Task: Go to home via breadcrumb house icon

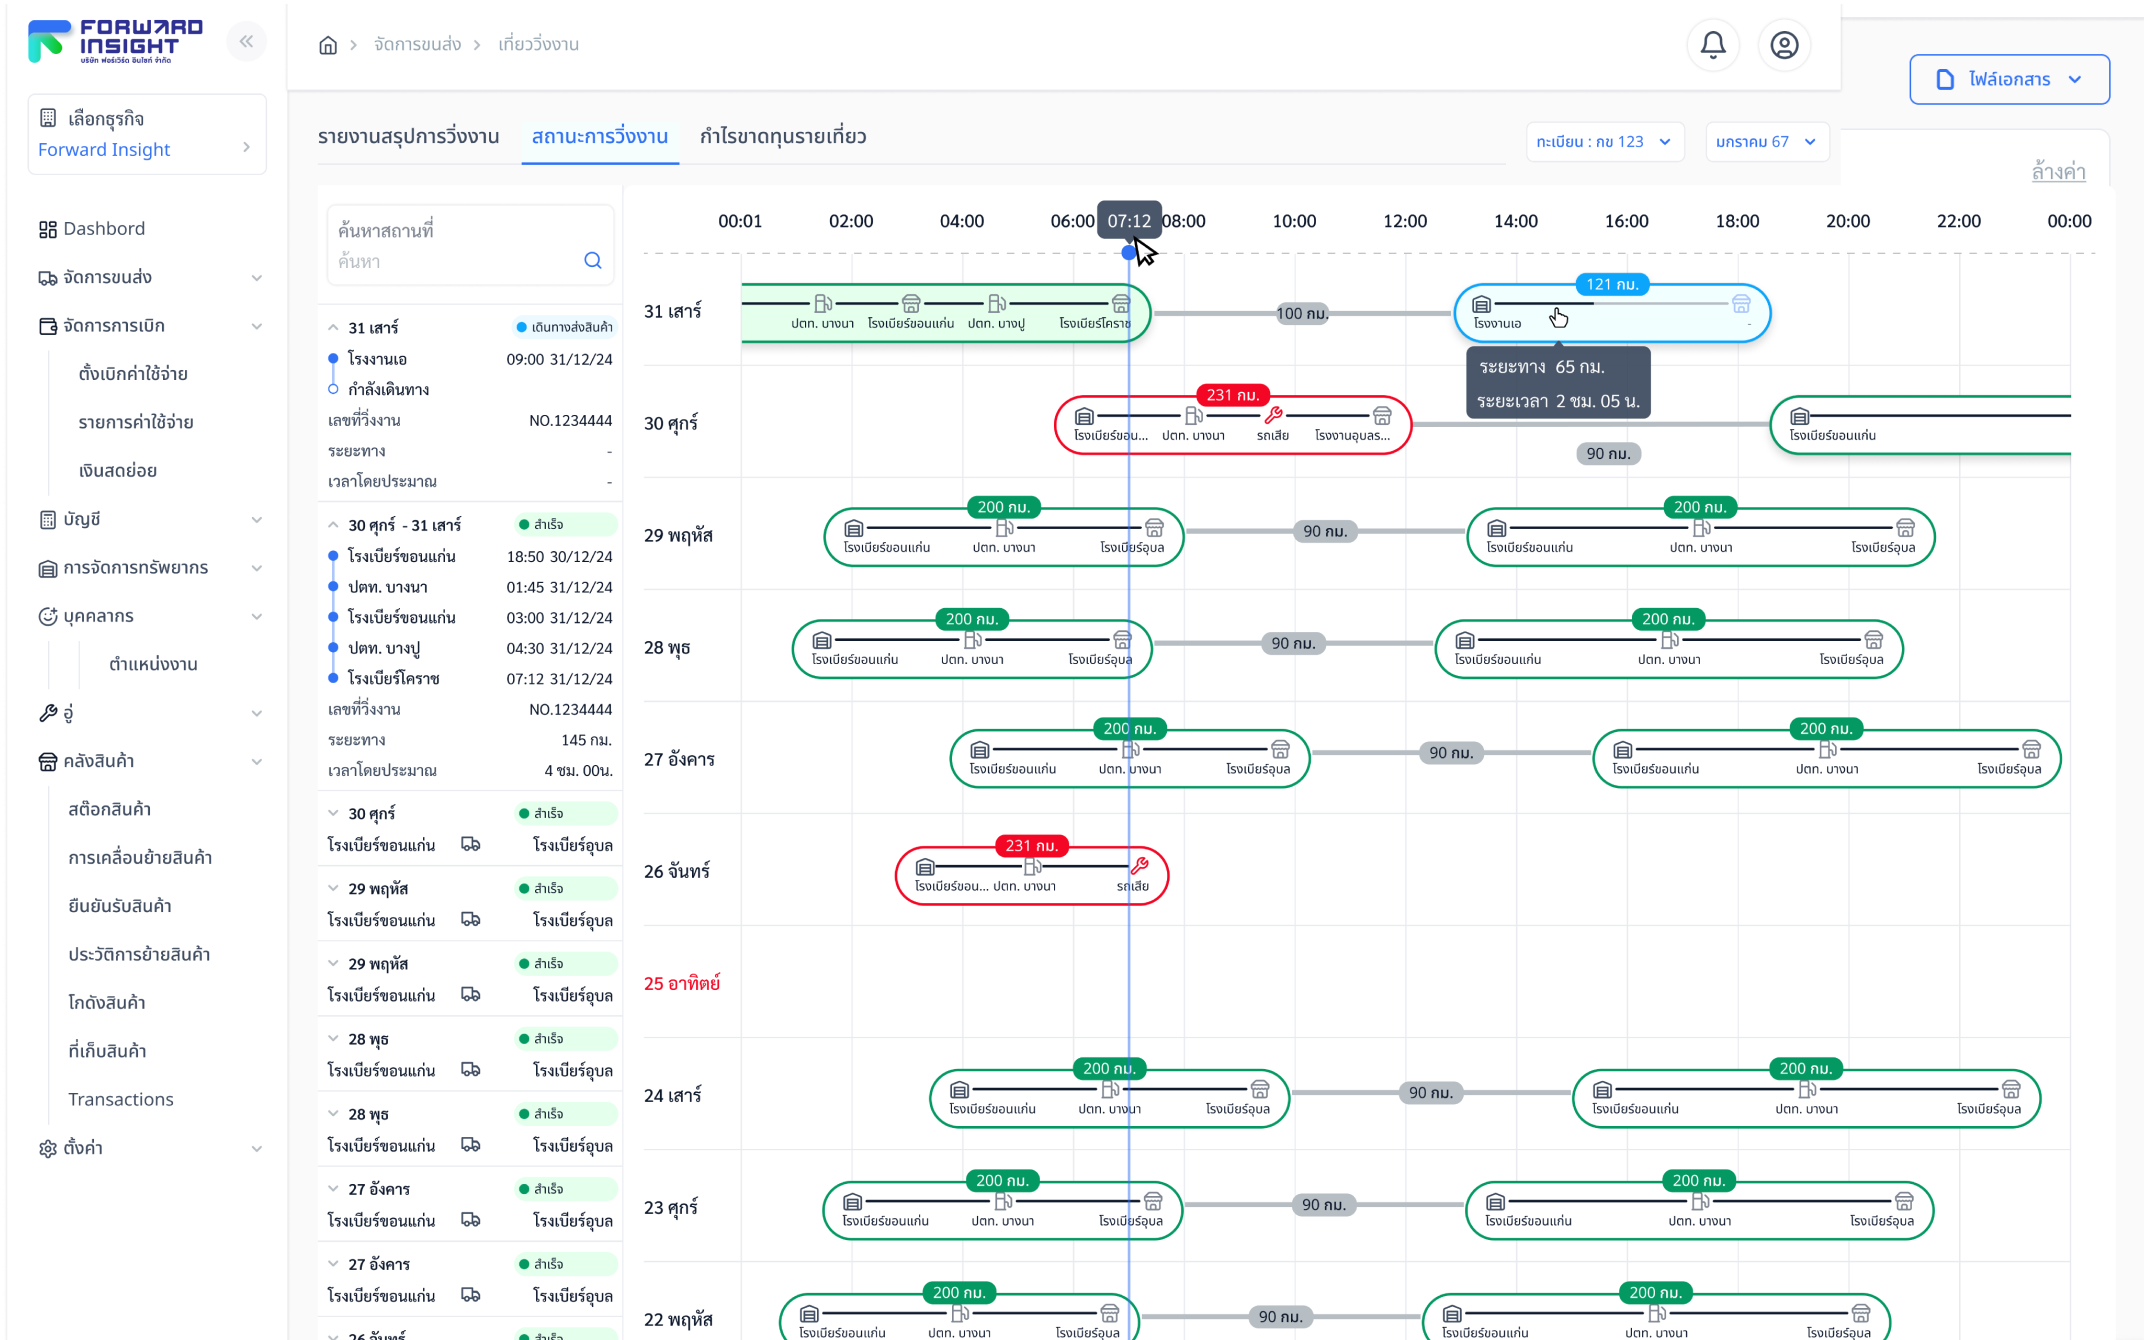Action: (x=328, y=45)
